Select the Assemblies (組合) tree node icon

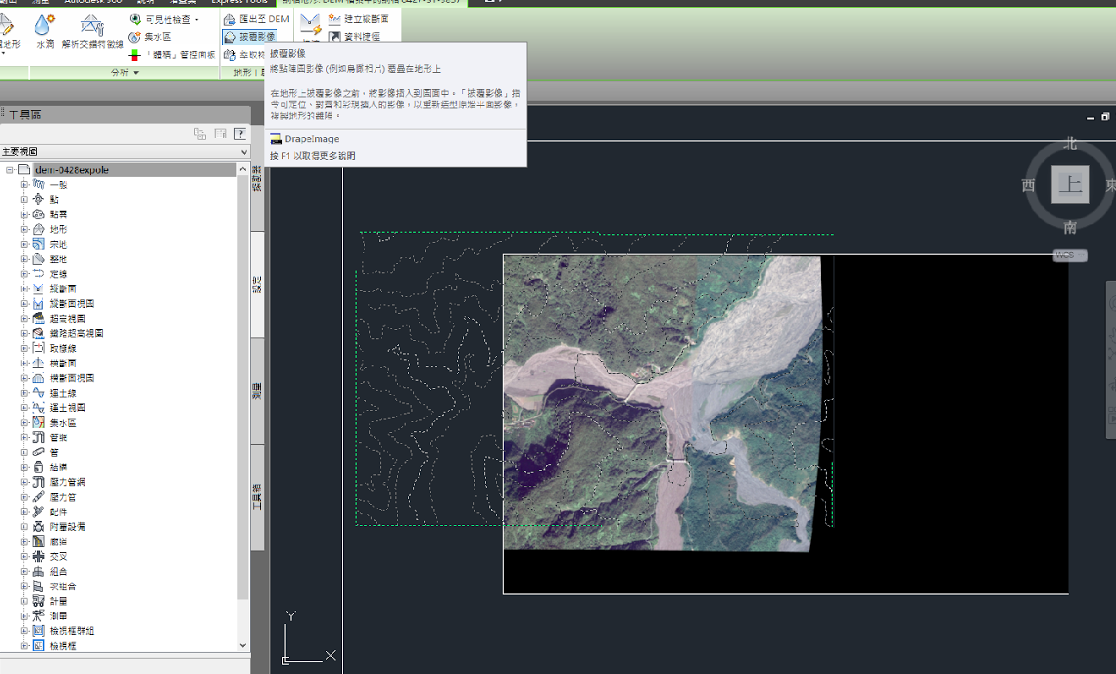click(38, 572)
